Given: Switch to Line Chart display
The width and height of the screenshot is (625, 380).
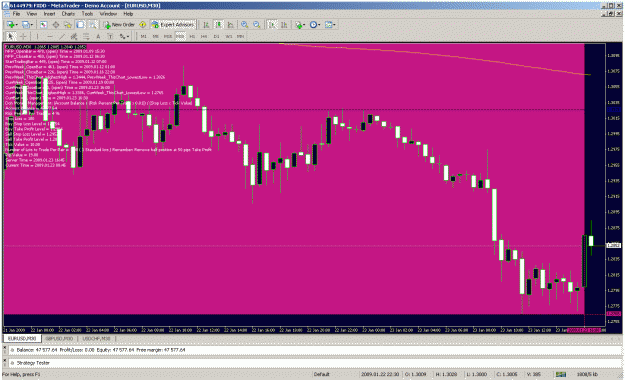Looking at the screenshot, I should 231,25.
